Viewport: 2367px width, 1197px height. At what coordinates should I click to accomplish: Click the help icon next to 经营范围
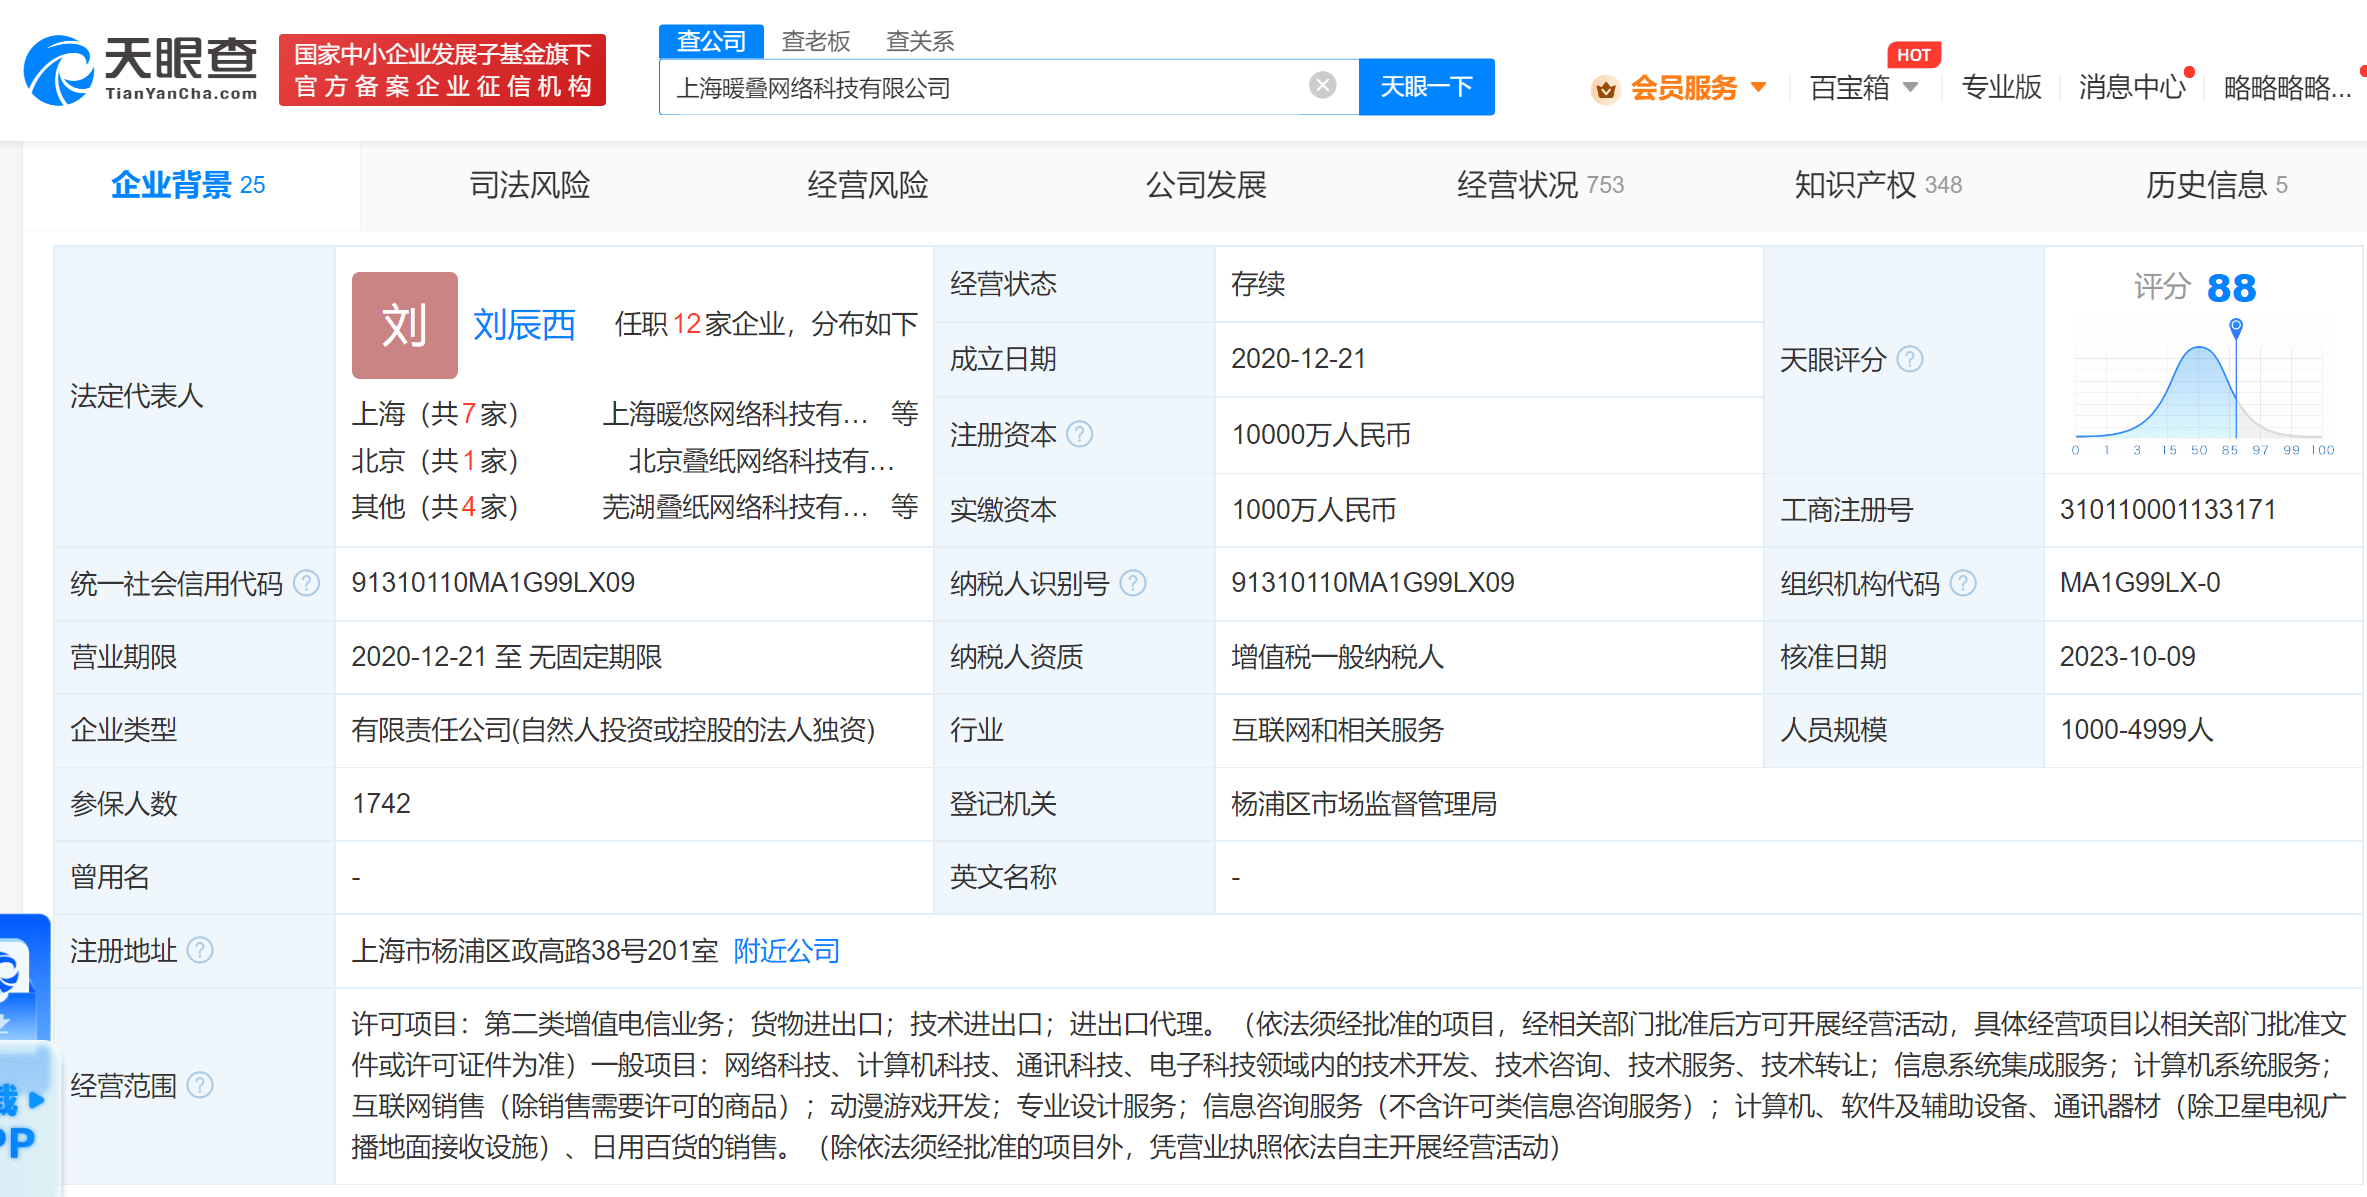point(200,1085)
